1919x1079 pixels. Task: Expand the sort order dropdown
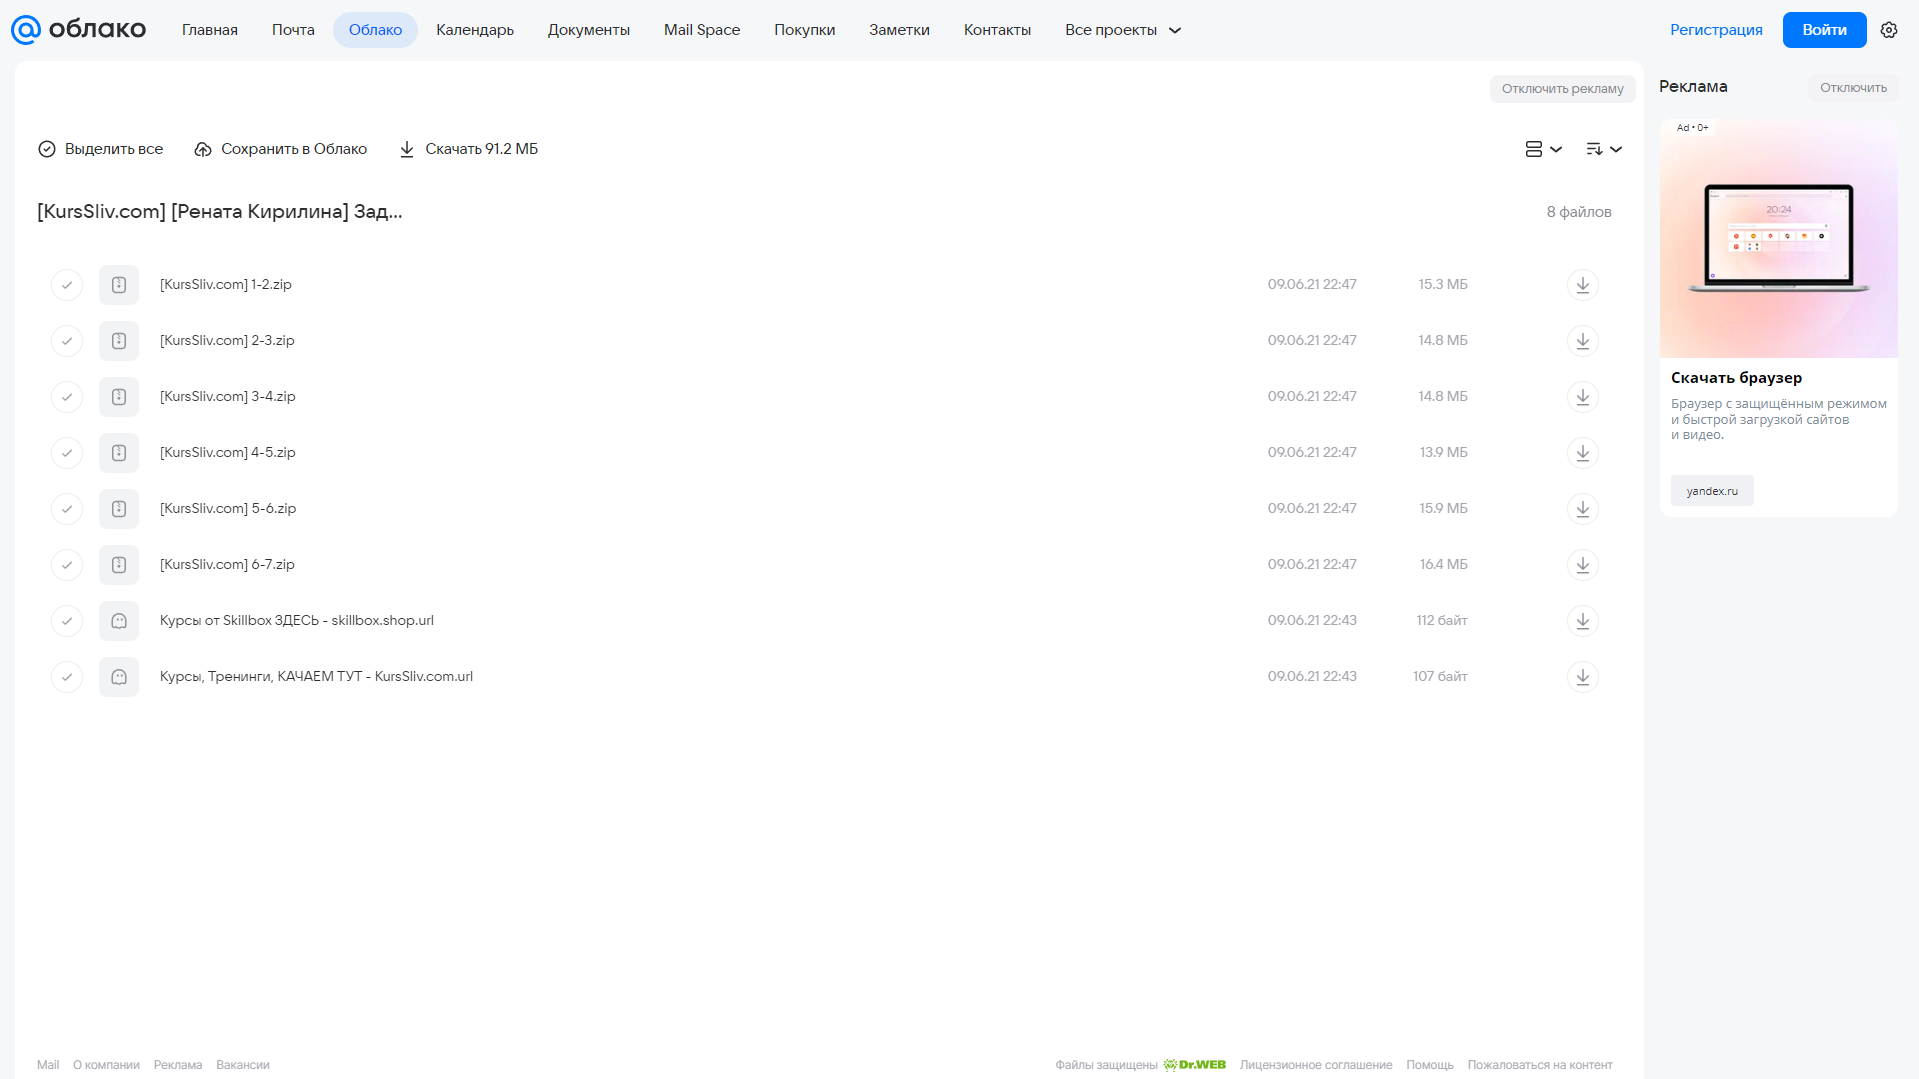pos(1603,149)
